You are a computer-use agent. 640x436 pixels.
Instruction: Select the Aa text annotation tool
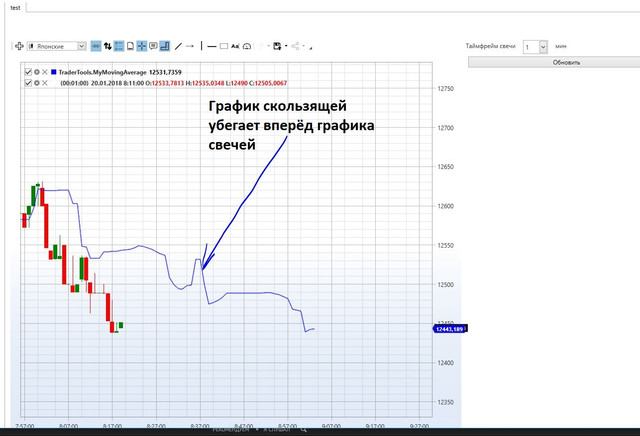235,46
